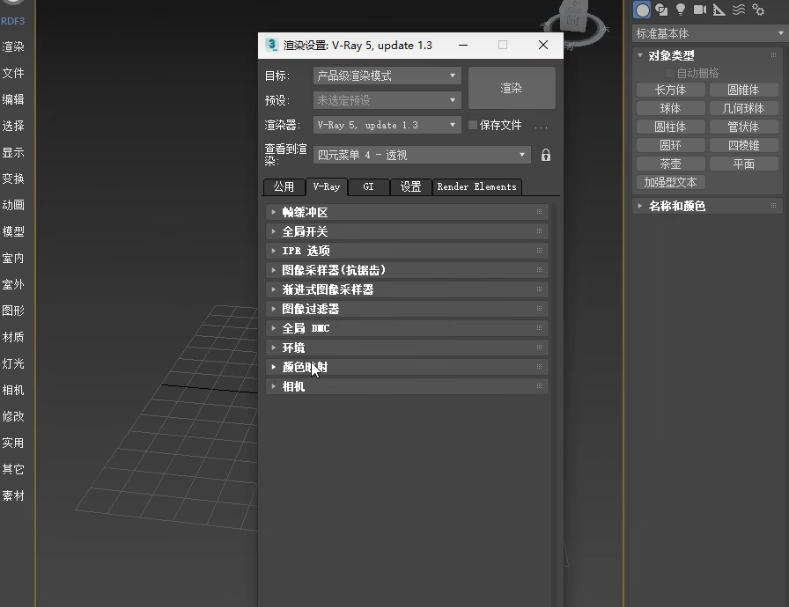Create a 圆柱体 cylinder primitive
Viewport: 789px width, 607px height.
pos(670,127)
